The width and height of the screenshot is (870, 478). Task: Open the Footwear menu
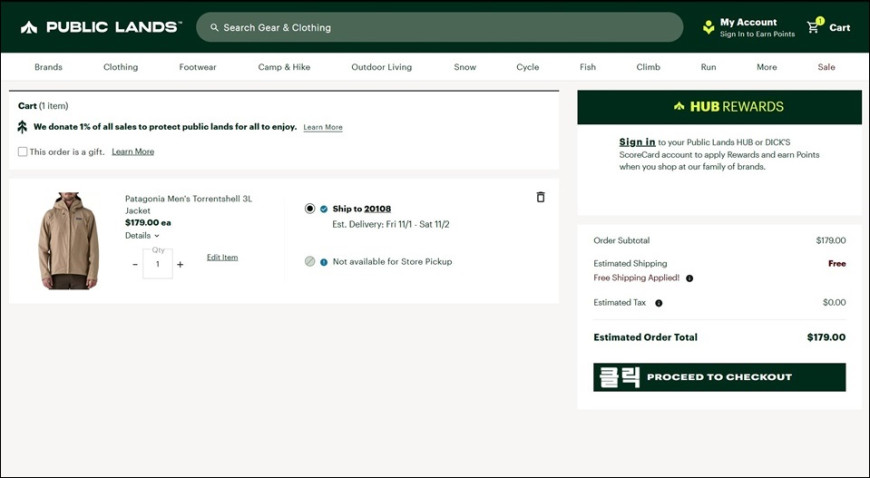tap(198, 67)
